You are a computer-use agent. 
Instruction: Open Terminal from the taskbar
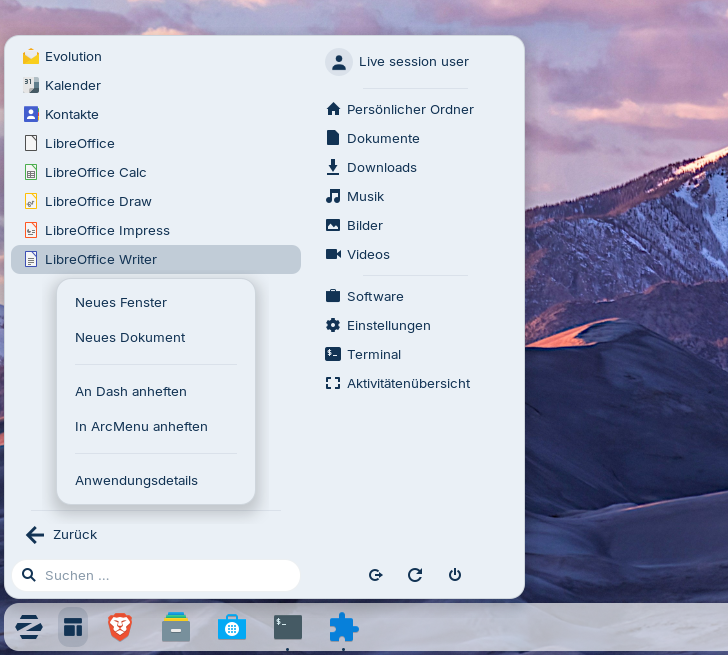coord(288,627)
